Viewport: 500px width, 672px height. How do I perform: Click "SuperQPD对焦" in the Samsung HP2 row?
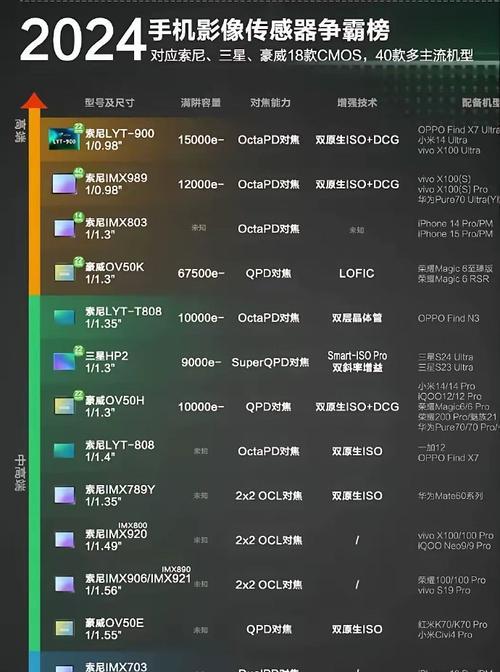click(270, 362)
